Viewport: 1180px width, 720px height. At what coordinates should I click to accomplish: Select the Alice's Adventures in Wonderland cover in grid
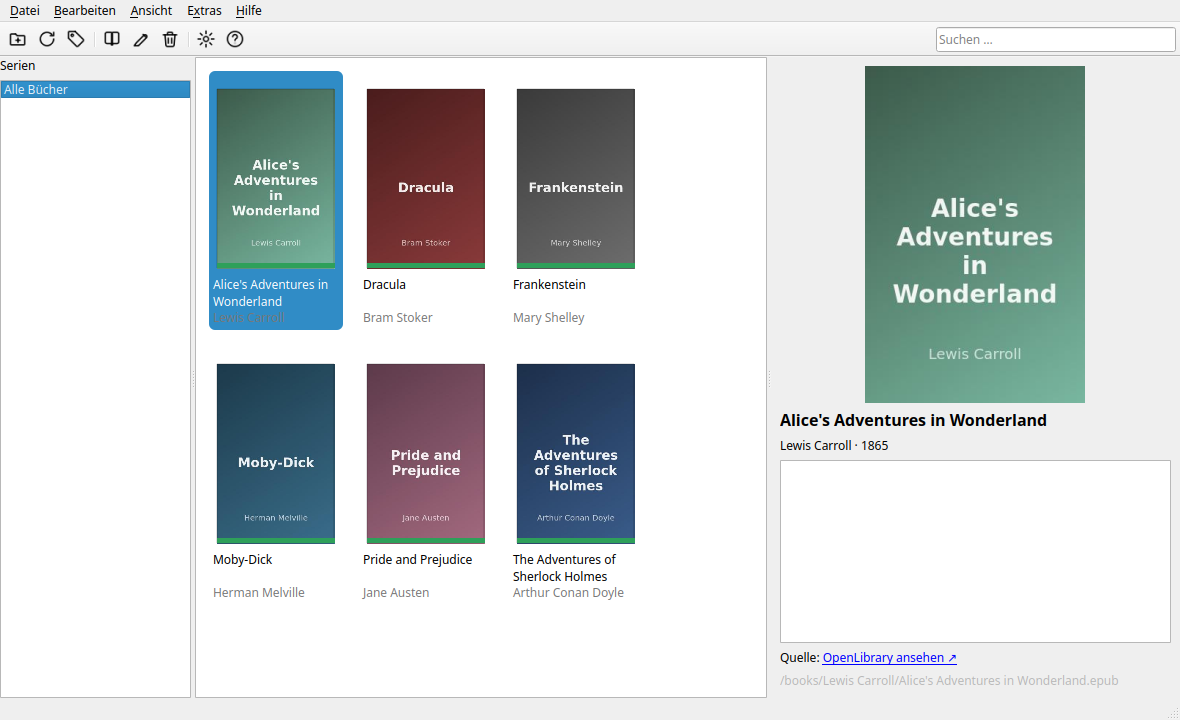point(276,178)
